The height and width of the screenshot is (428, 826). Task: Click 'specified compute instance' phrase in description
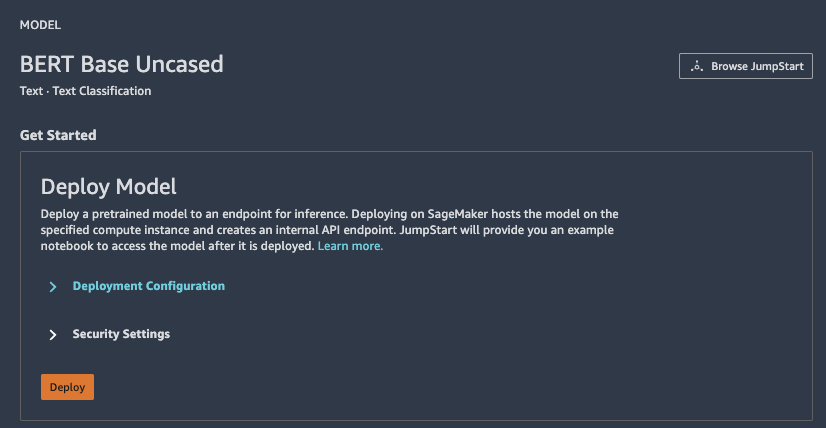114,230
